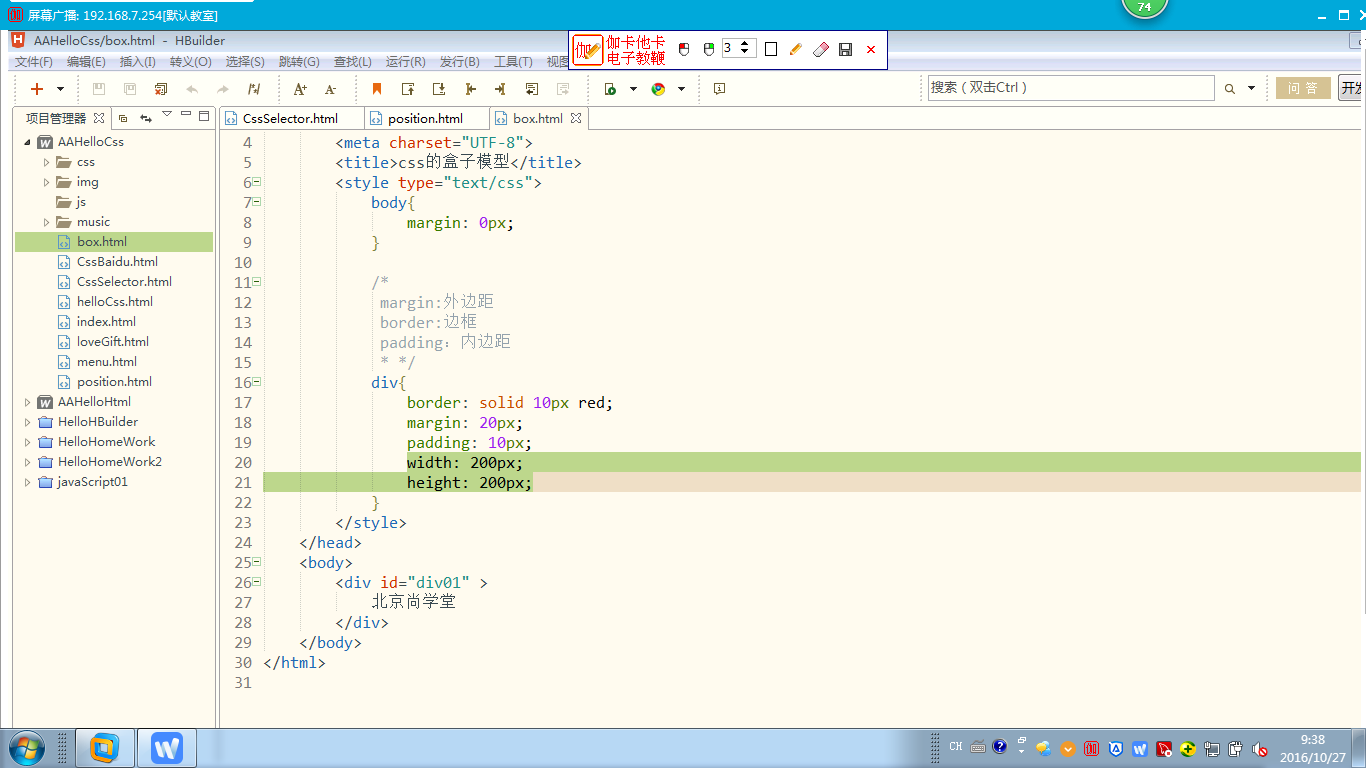Click the orange bookmark toolbar icon

pos(377,89)
